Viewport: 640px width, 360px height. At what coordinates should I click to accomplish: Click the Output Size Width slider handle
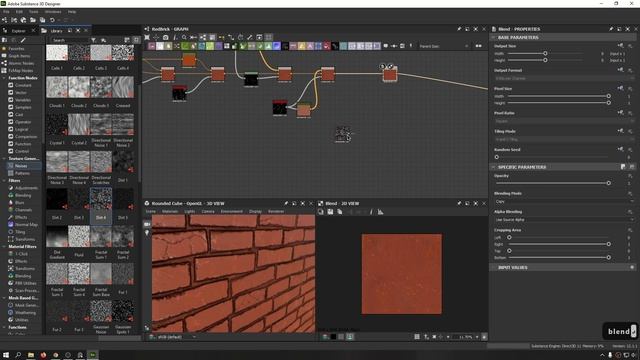click(x=545, y=53)
